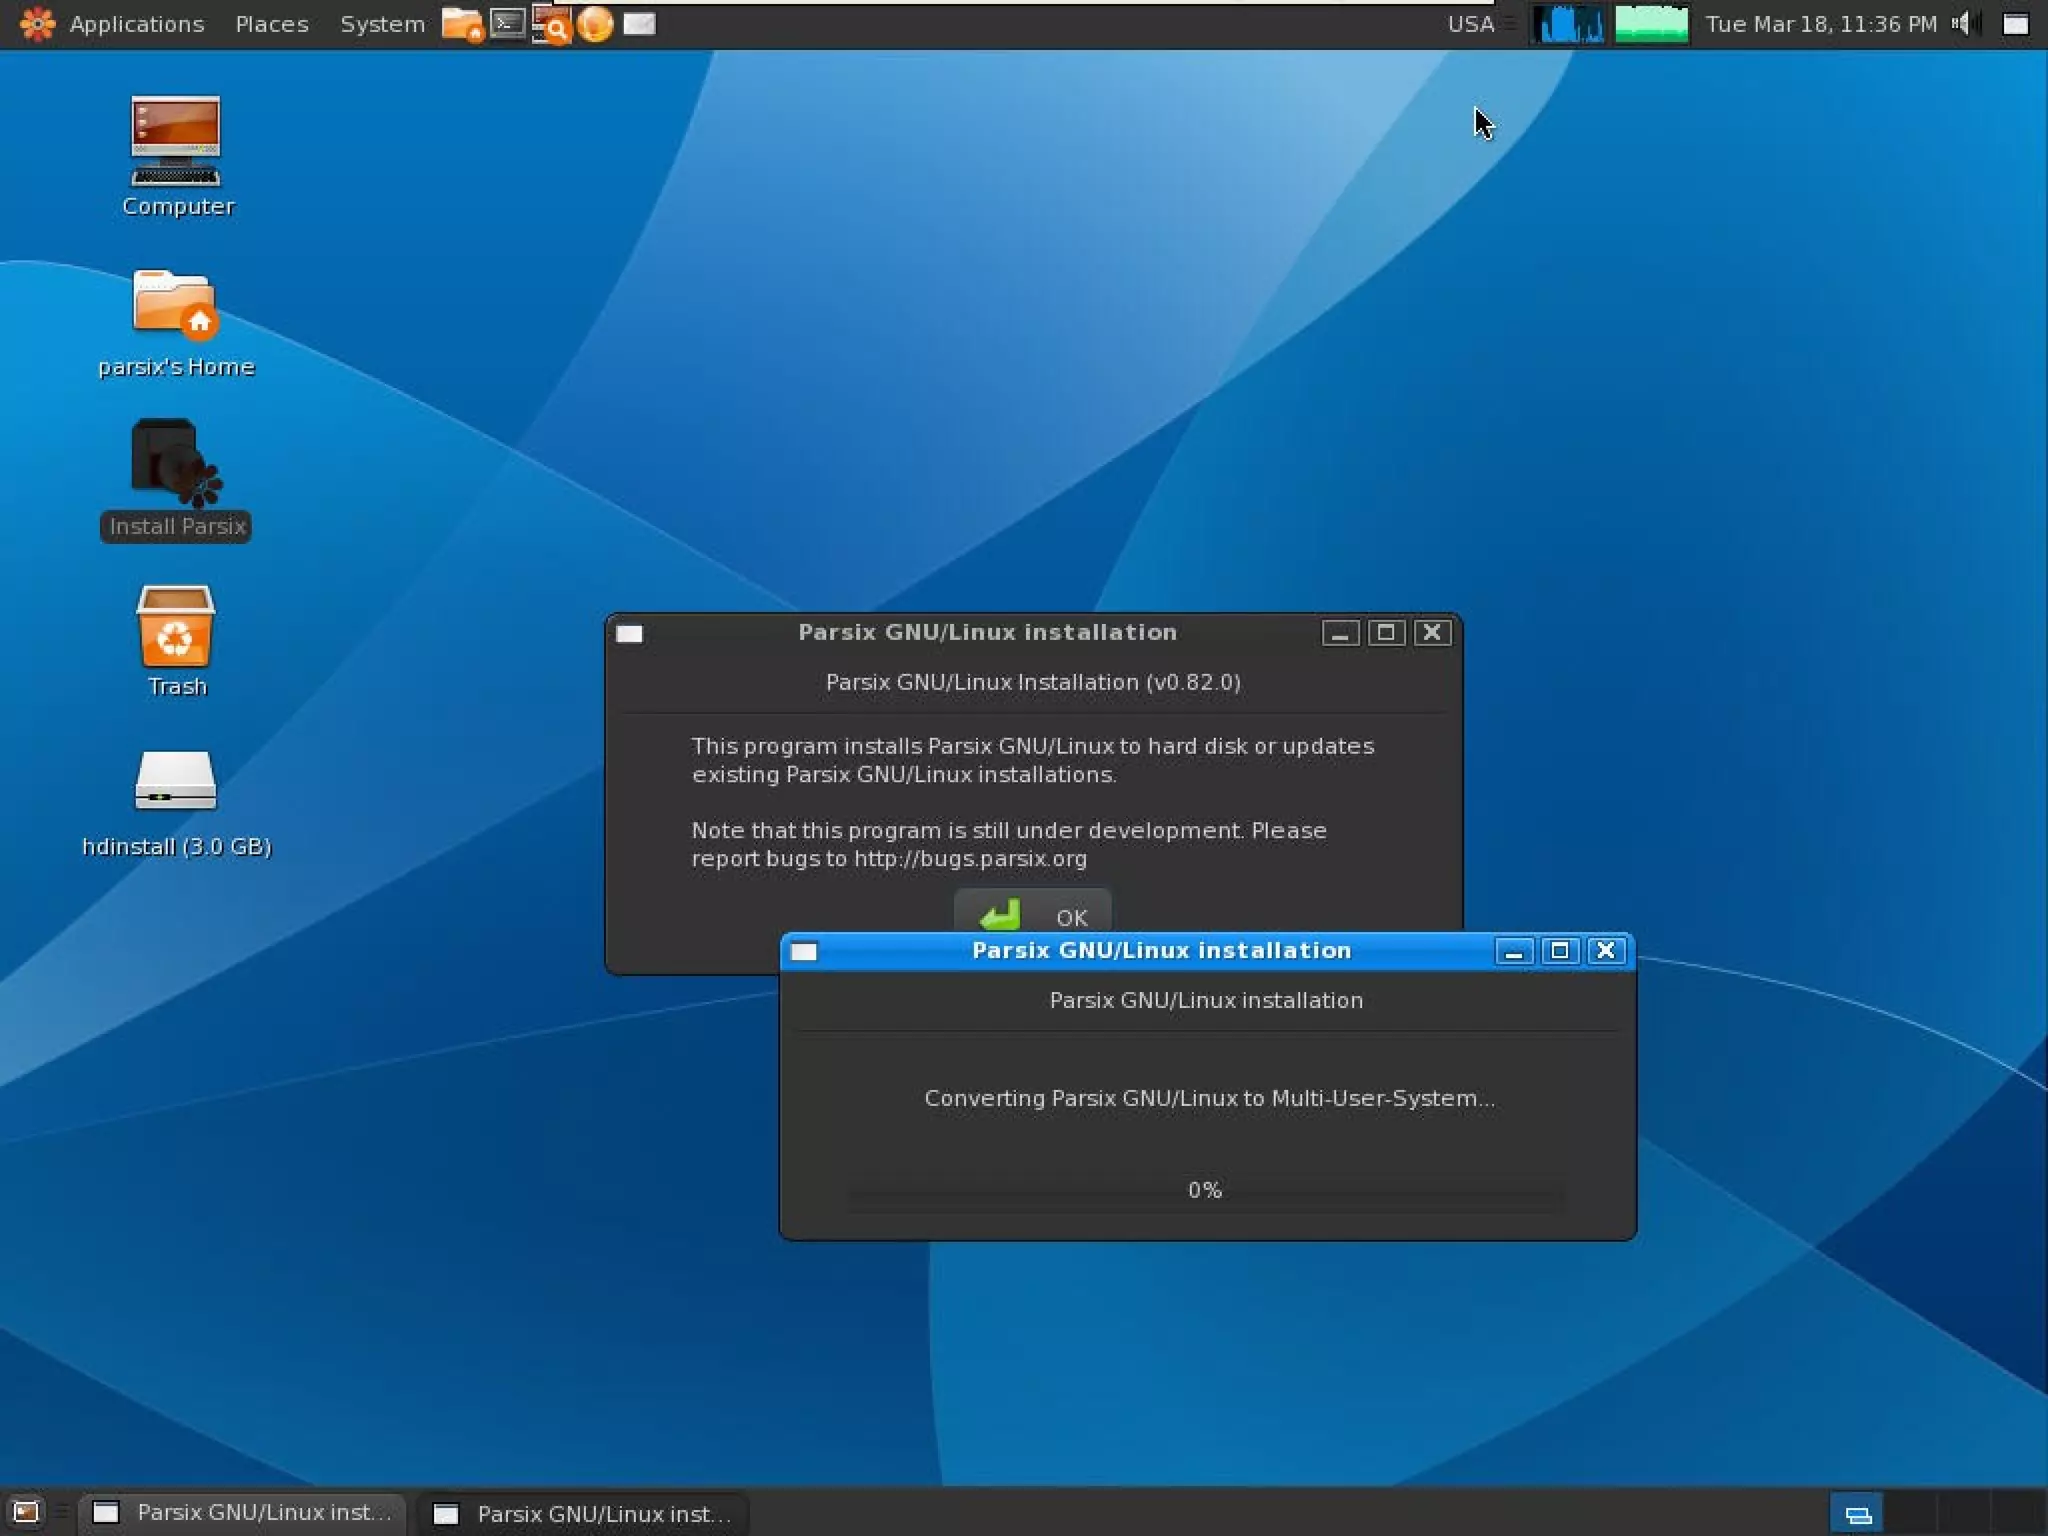This screenshot has width=2048, height=1536.
Task: Click the Show Desktop button
Action: 25,1512
